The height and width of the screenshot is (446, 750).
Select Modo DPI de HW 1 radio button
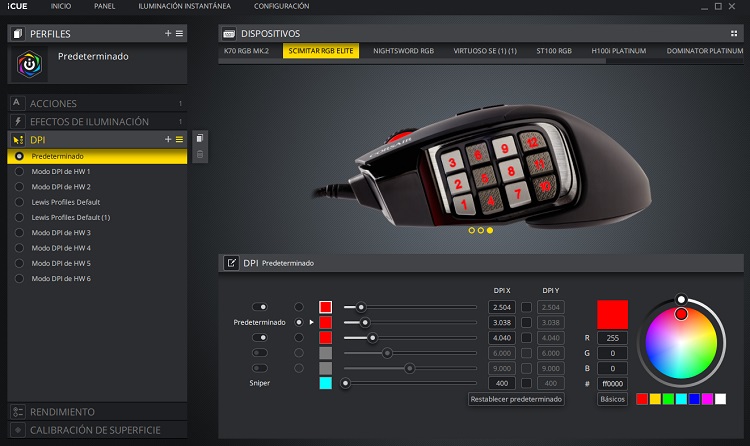click(x=20, y=172)
